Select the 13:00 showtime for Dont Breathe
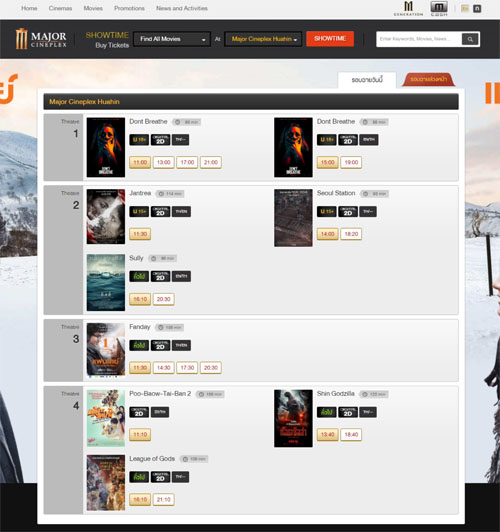 (x=164, y=163)
